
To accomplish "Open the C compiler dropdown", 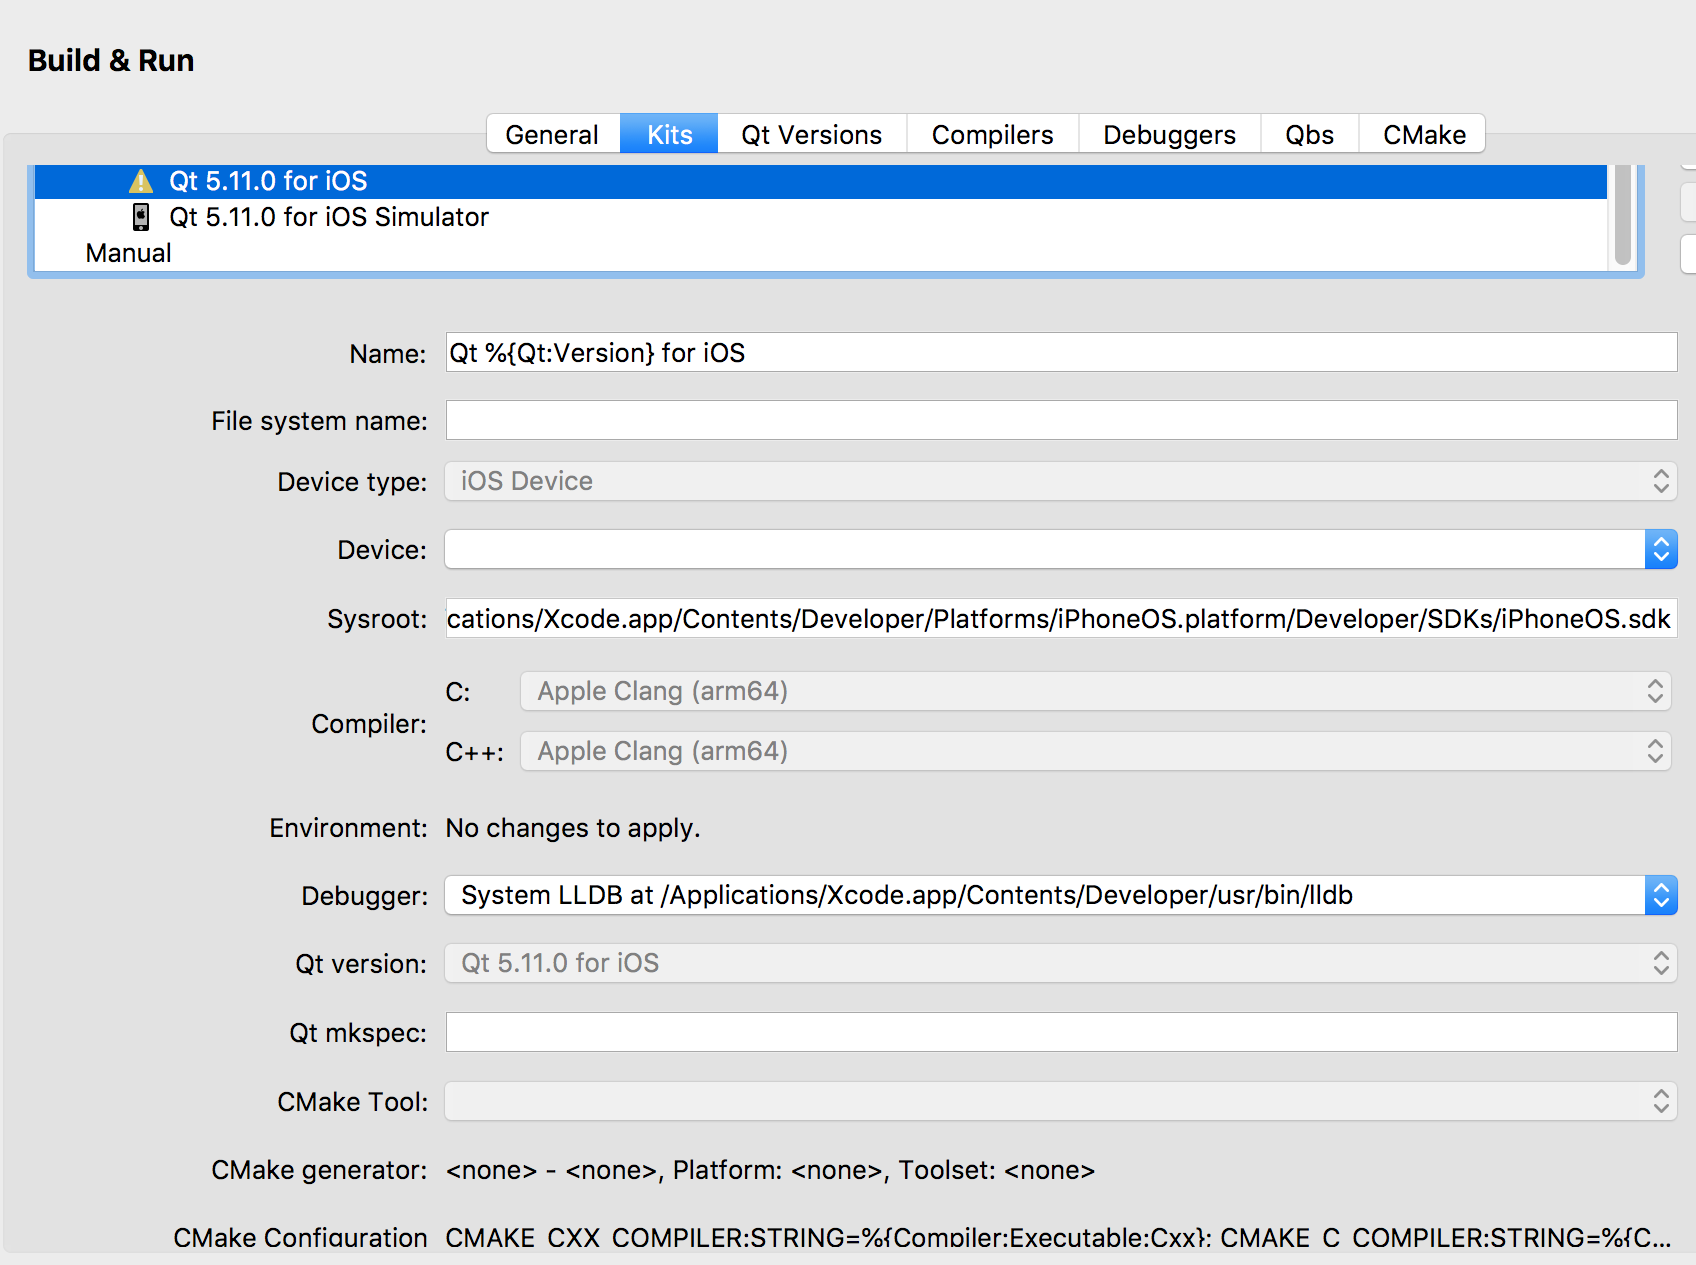I will [1095, 691].
